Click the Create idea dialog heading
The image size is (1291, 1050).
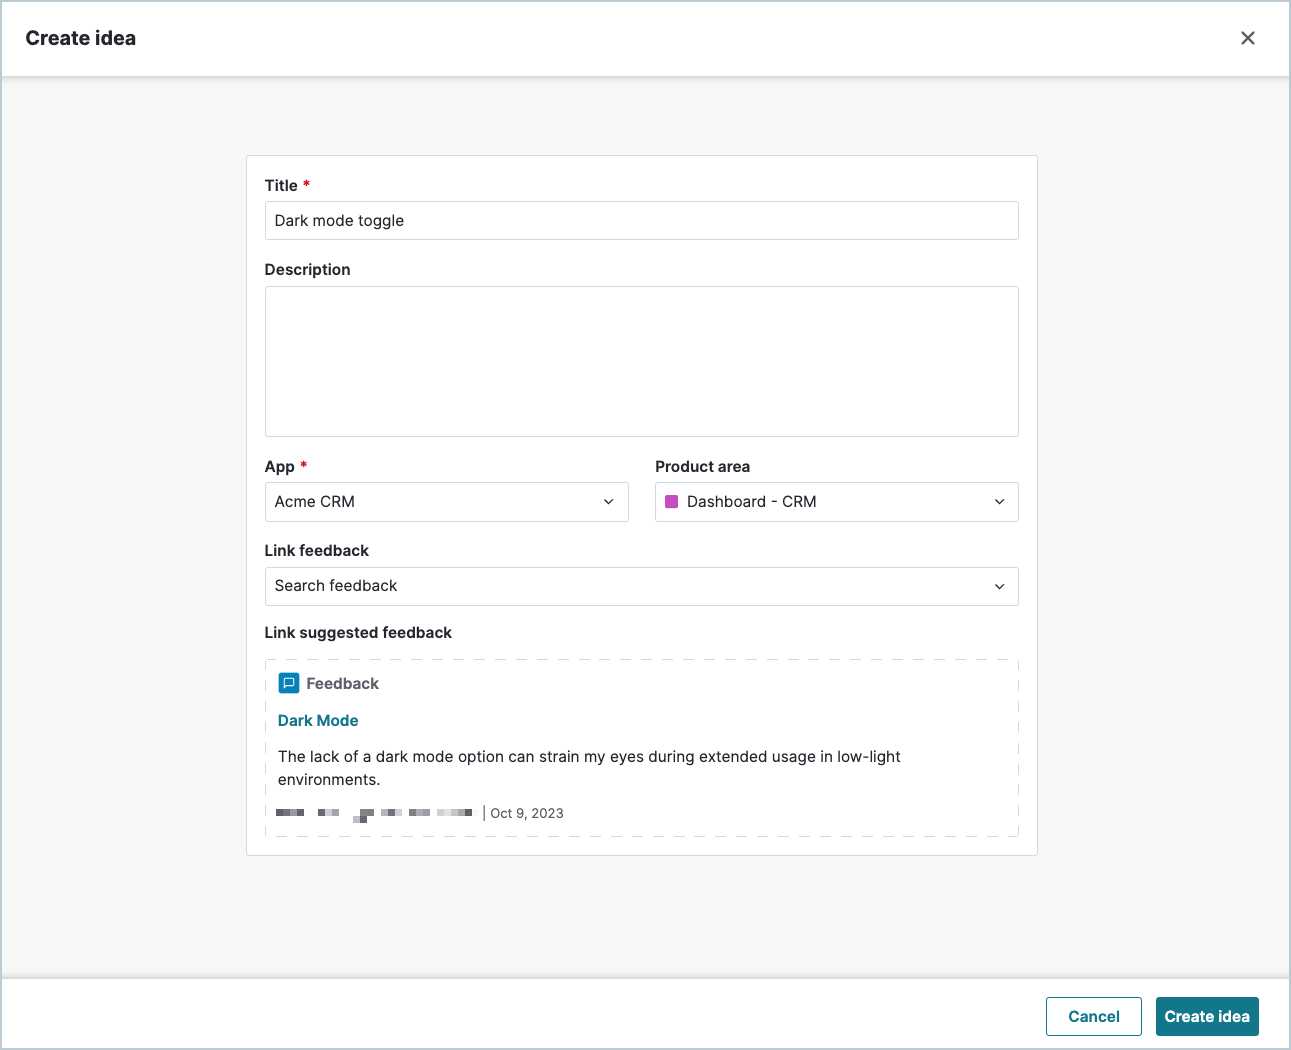[x=81, y=38]
